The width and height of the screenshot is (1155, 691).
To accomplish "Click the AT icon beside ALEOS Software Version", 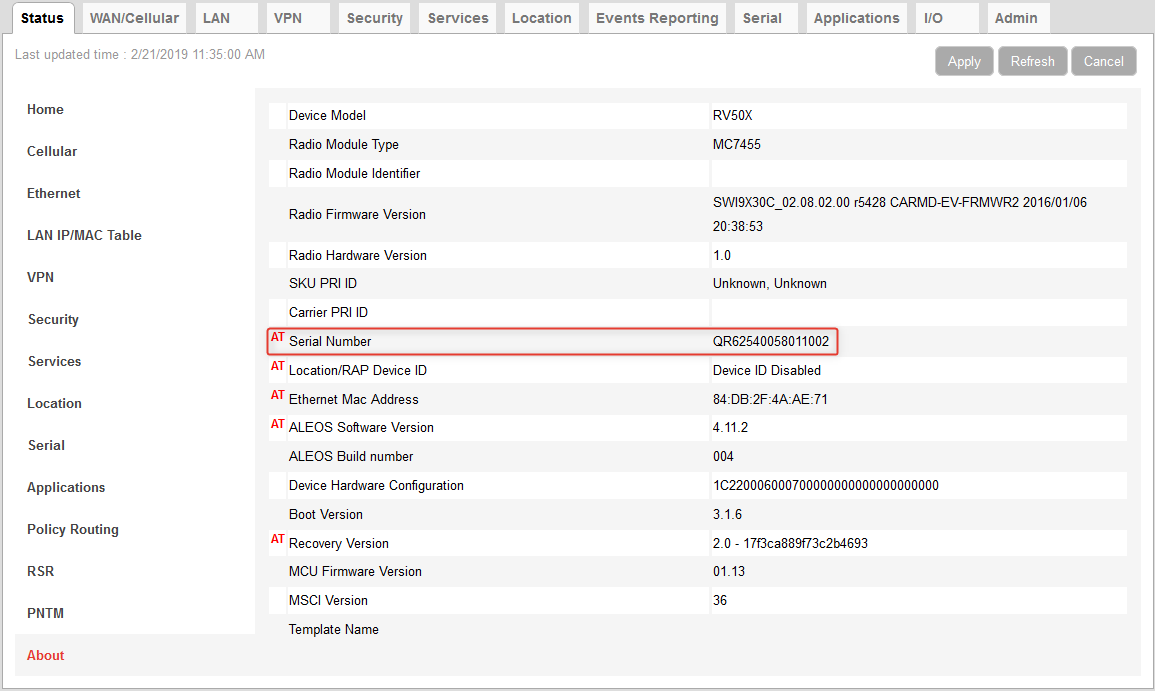I will pos(277,424).
